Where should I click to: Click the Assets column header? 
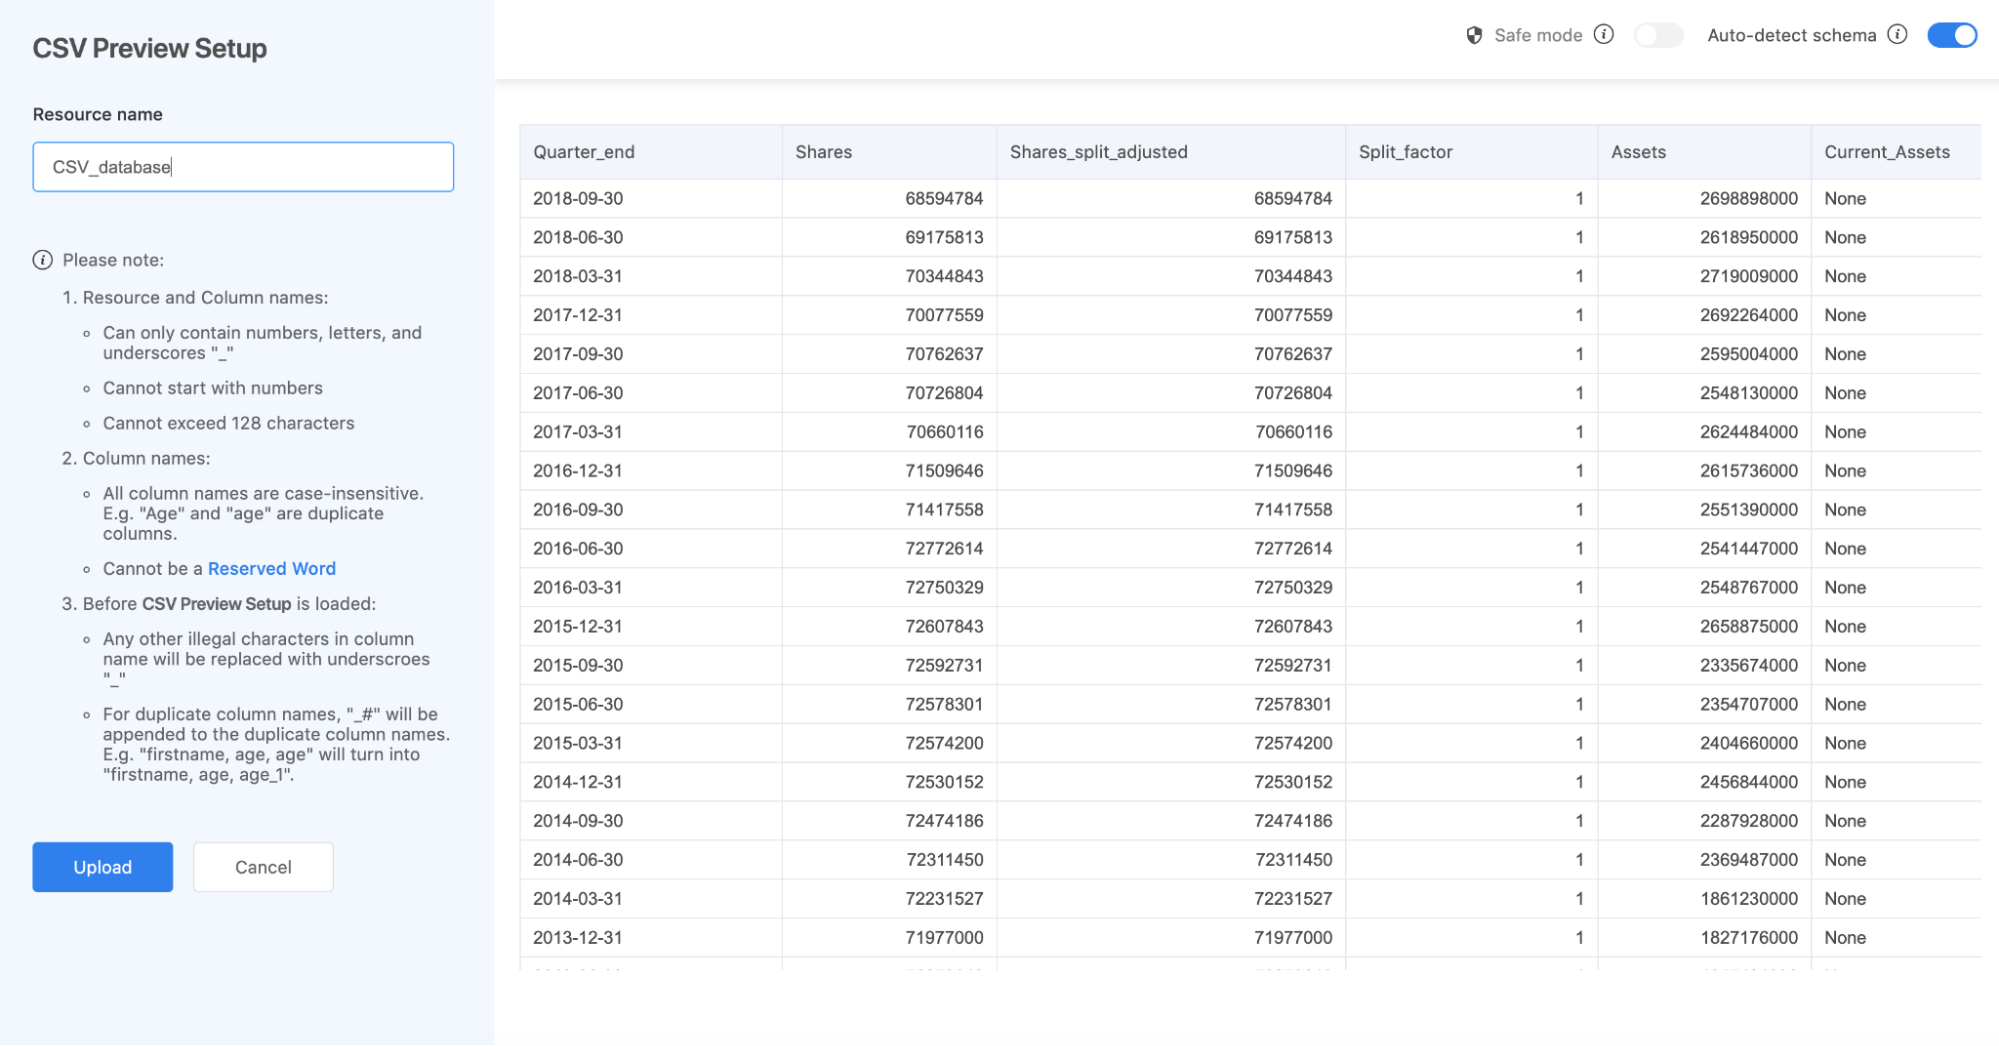[x=1638, y=152]
